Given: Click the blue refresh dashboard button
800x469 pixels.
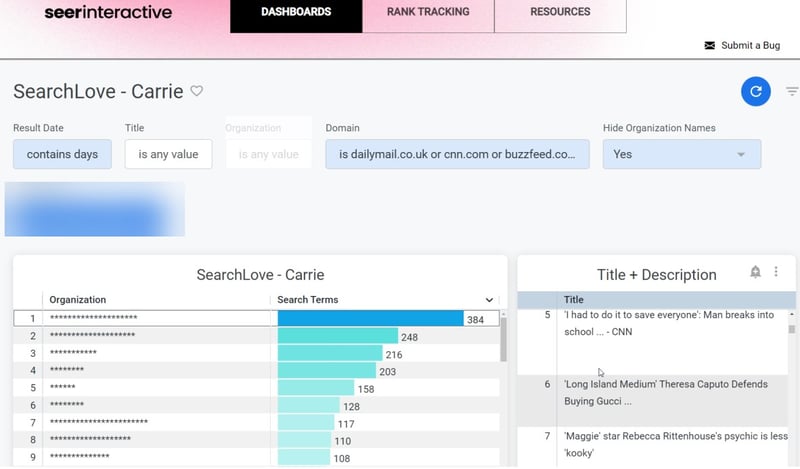Looking at the screenshot, I should point(756,91).
